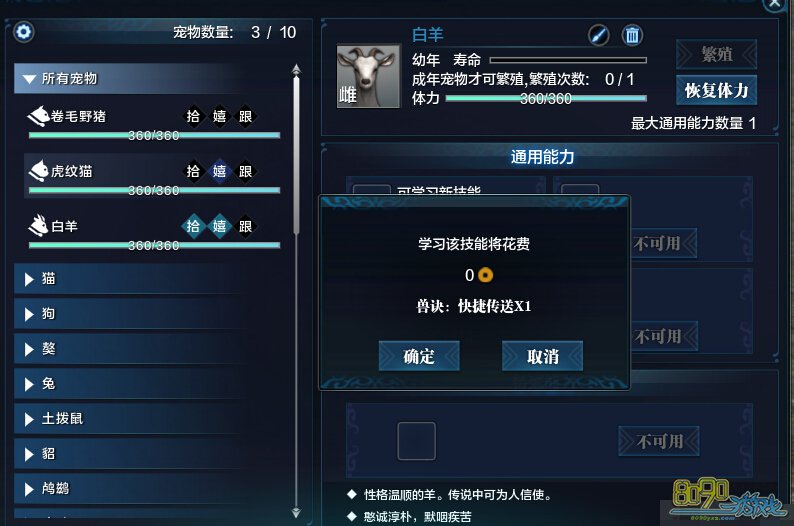Toggle 嬉 play for 虎纹猫

point(219,171)
